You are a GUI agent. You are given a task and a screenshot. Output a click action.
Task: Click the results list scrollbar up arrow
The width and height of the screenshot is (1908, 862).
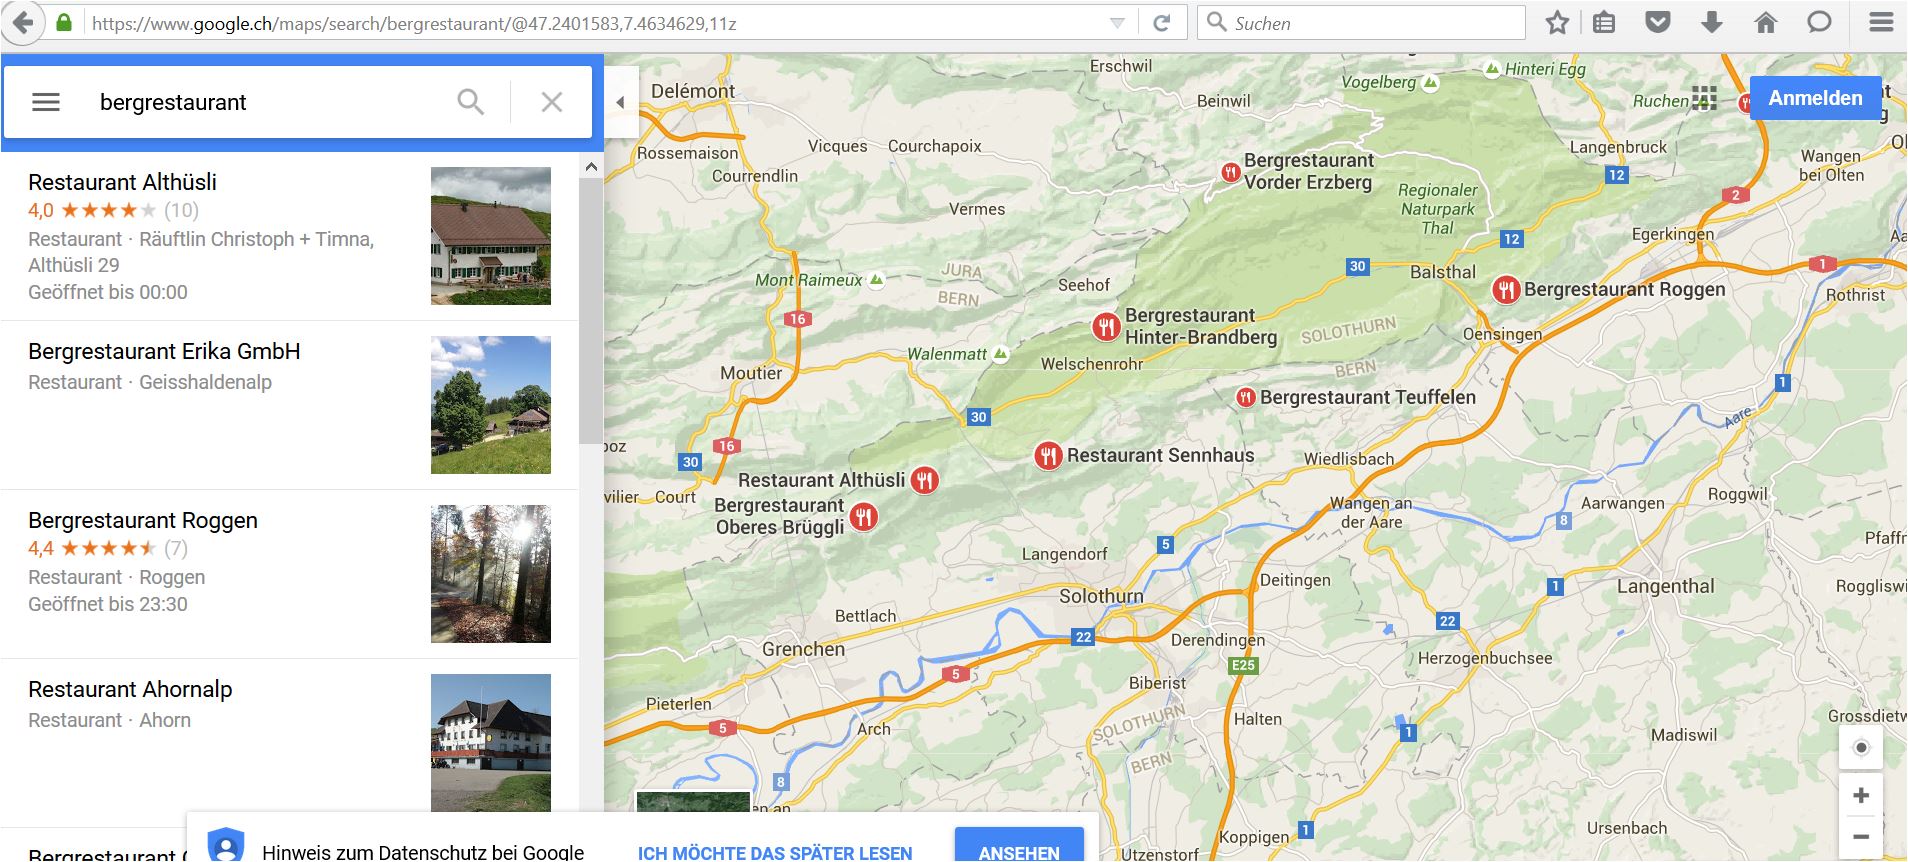pyautogui.click(x=591, y=167)
